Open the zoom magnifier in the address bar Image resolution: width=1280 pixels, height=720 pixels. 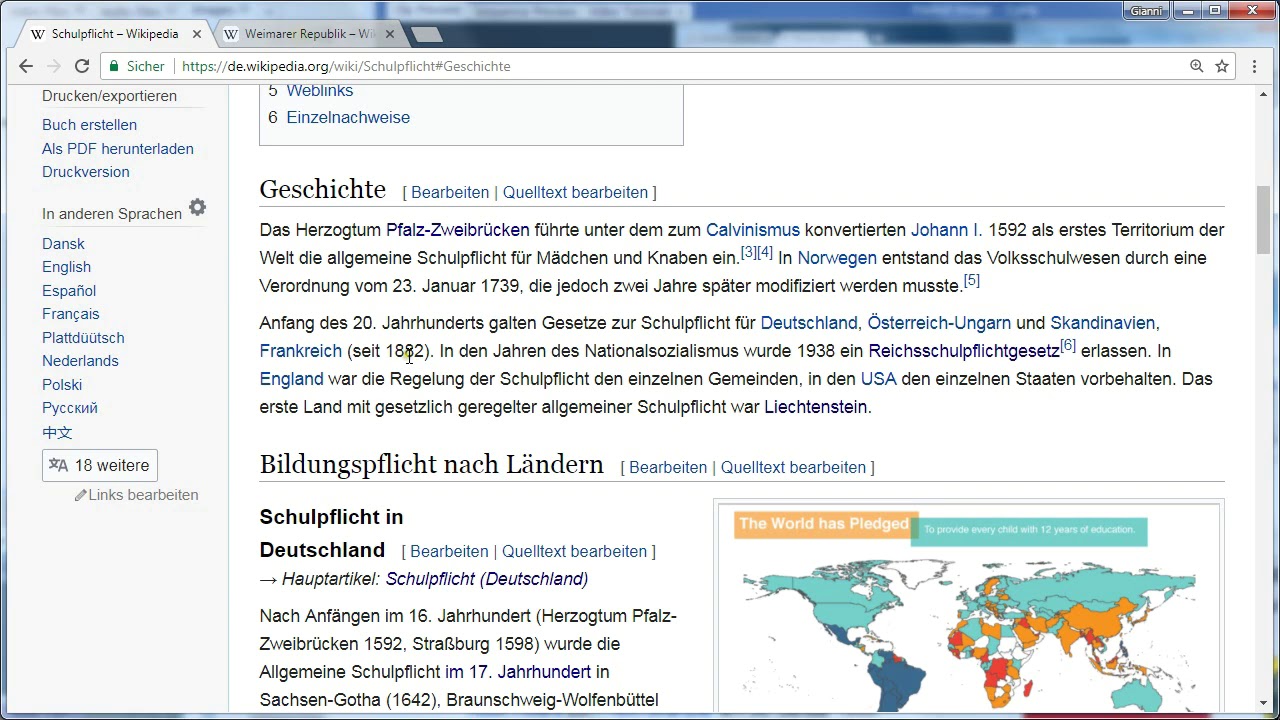click(1196, 66)
